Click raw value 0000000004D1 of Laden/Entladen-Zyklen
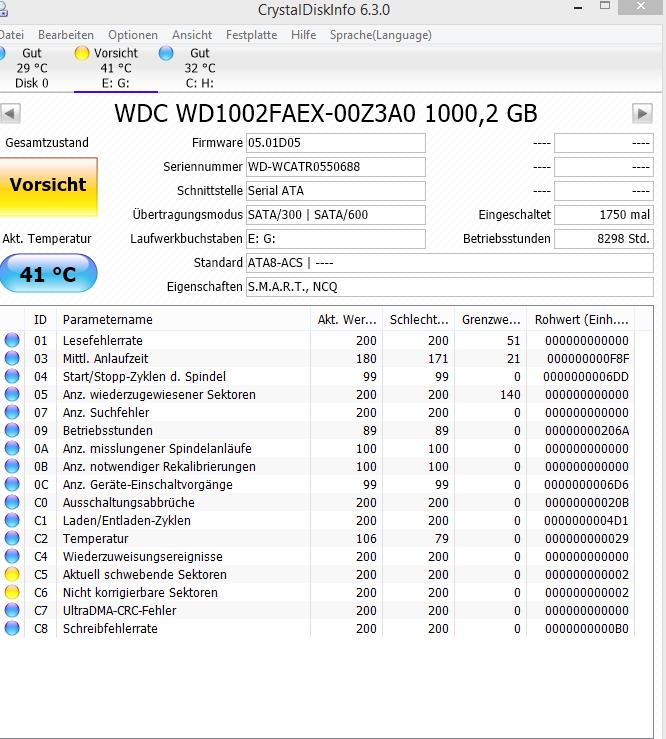666x739 pixels. tap(586, 520)
